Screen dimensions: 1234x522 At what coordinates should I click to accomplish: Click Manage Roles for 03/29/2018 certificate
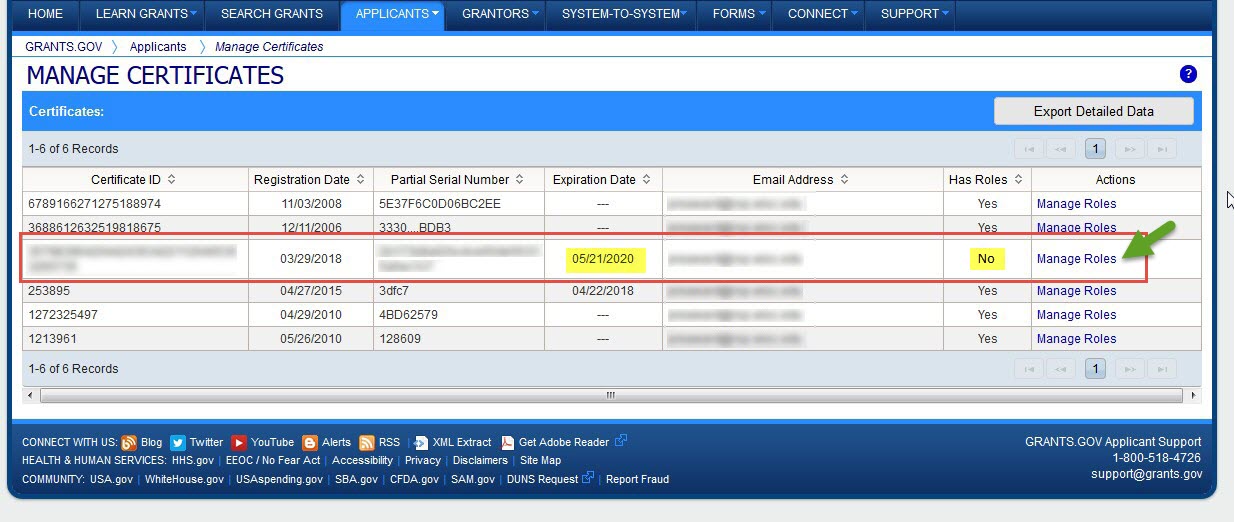(x=1076, y=259)
